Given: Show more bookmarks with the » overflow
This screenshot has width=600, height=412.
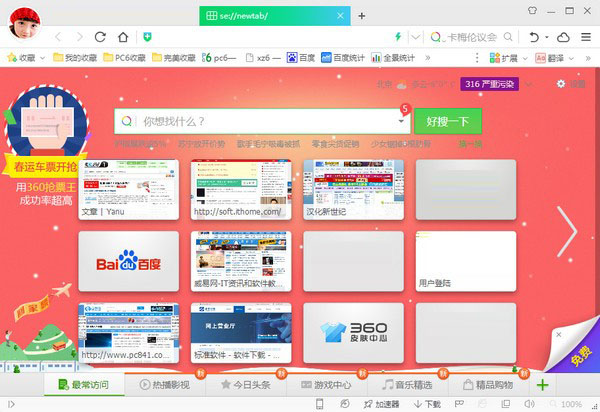Looking at the screenshot, I should [x=427, y=58].
